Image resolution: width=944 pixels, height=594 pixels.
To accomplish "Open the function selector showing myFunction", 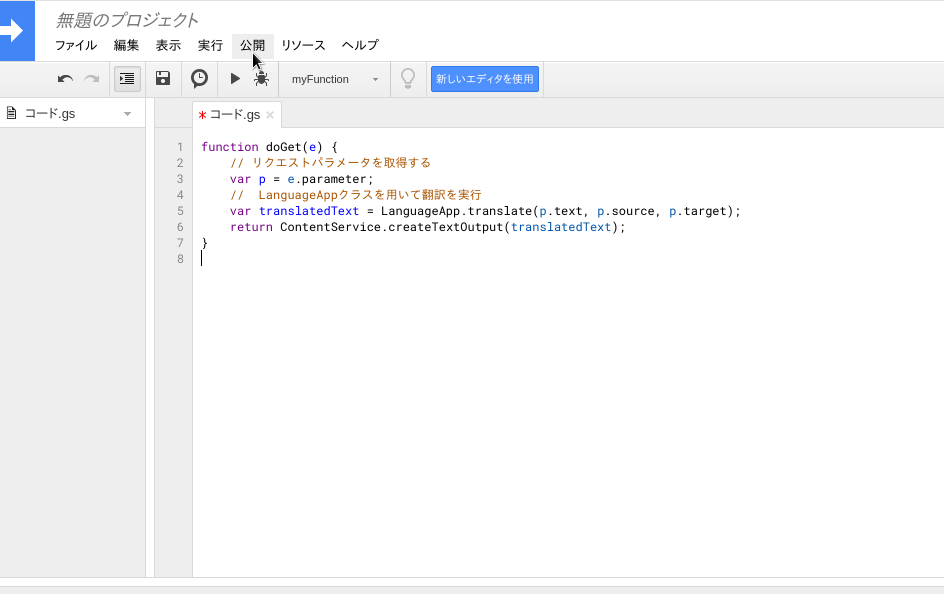I will coord(334,78).
